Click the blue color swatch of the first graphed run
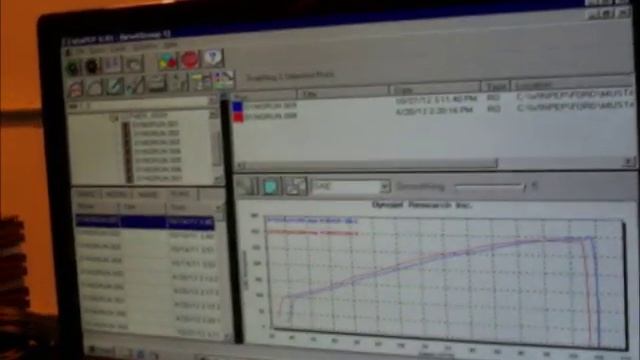 point(237,107)
